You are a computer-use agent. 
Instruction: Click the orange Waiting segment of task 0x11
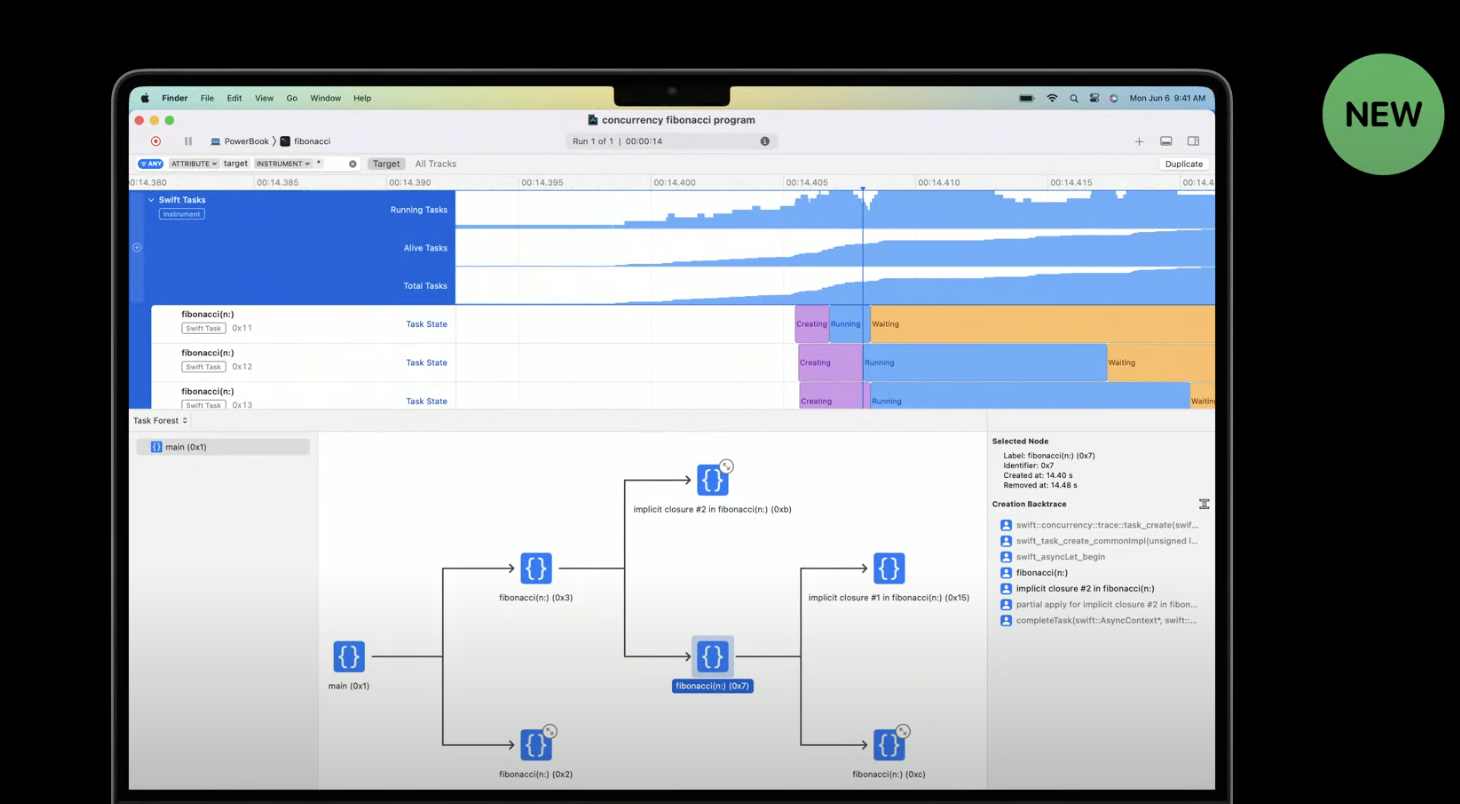[1042, 324]
